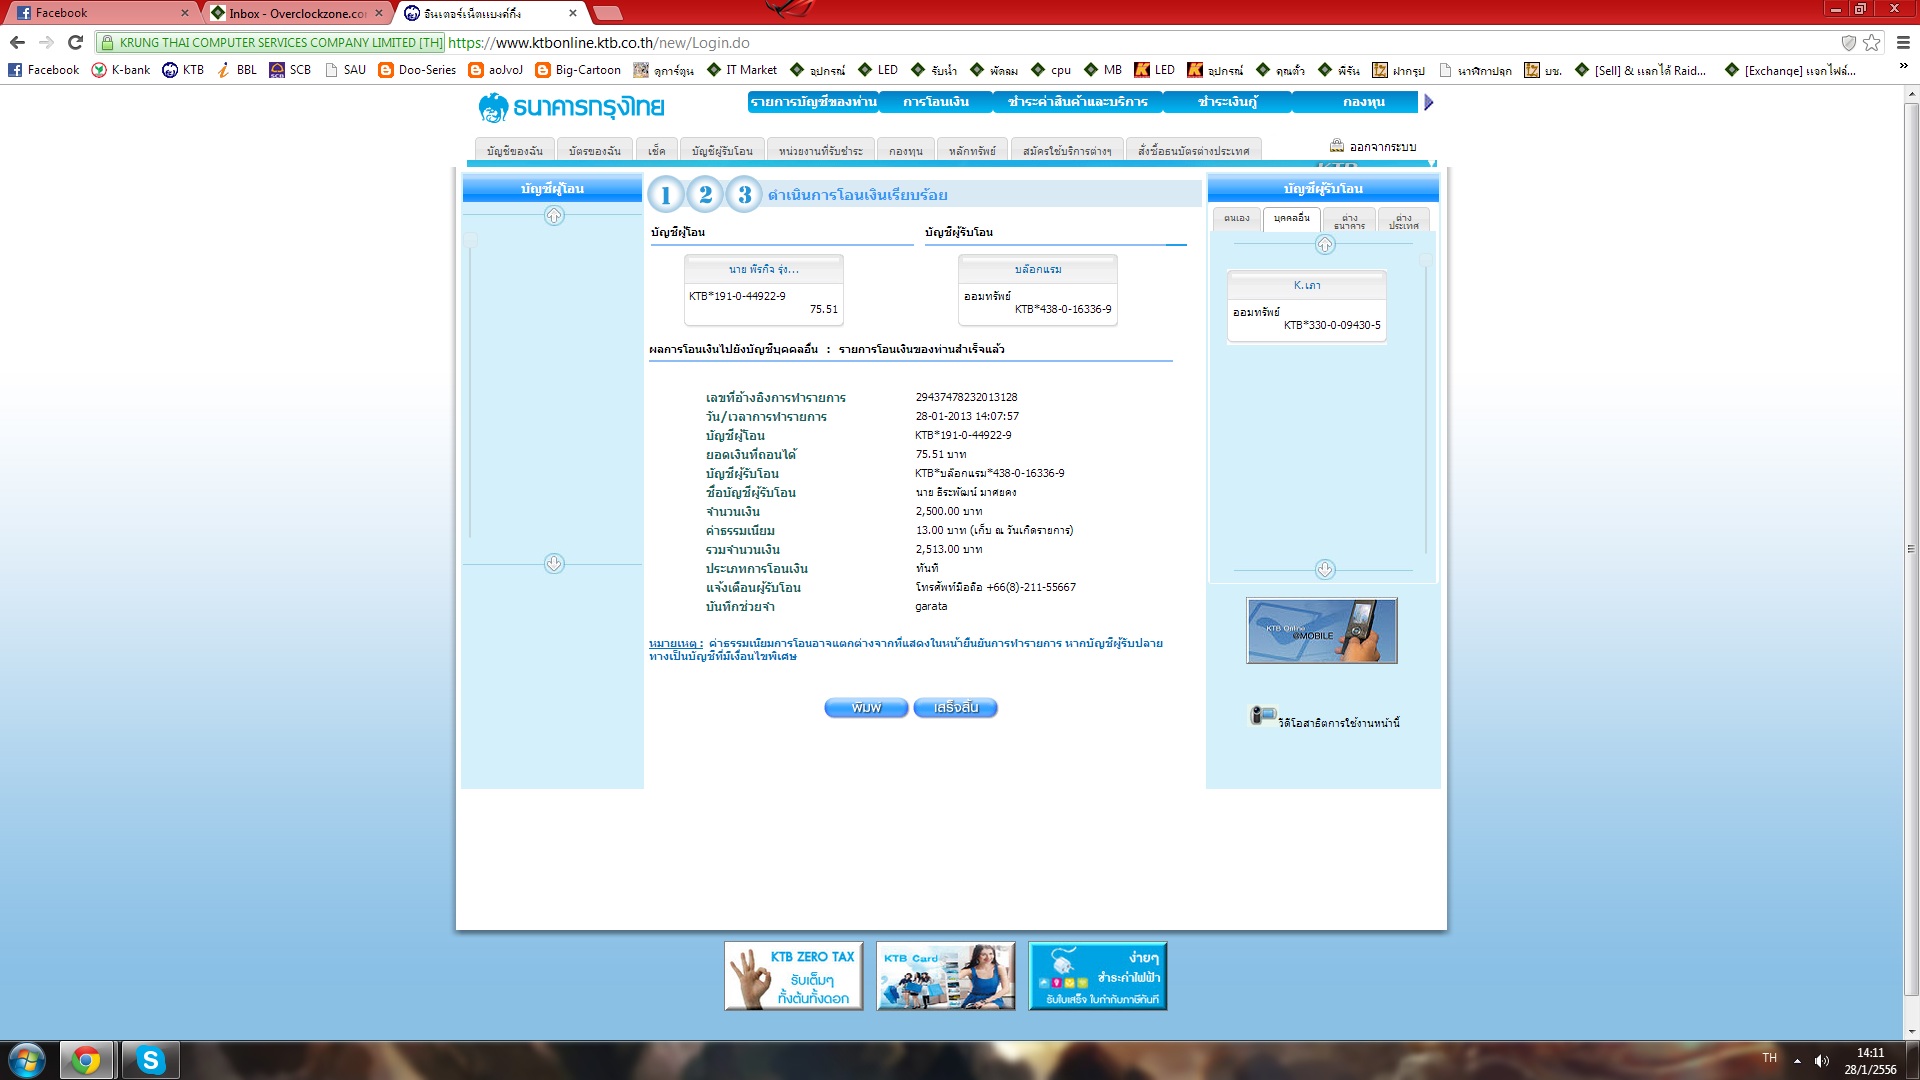Screen dimensions: 1920x1080
Task: Open Chrome menu hamburger button
Action: click(x=1903, y=43)
